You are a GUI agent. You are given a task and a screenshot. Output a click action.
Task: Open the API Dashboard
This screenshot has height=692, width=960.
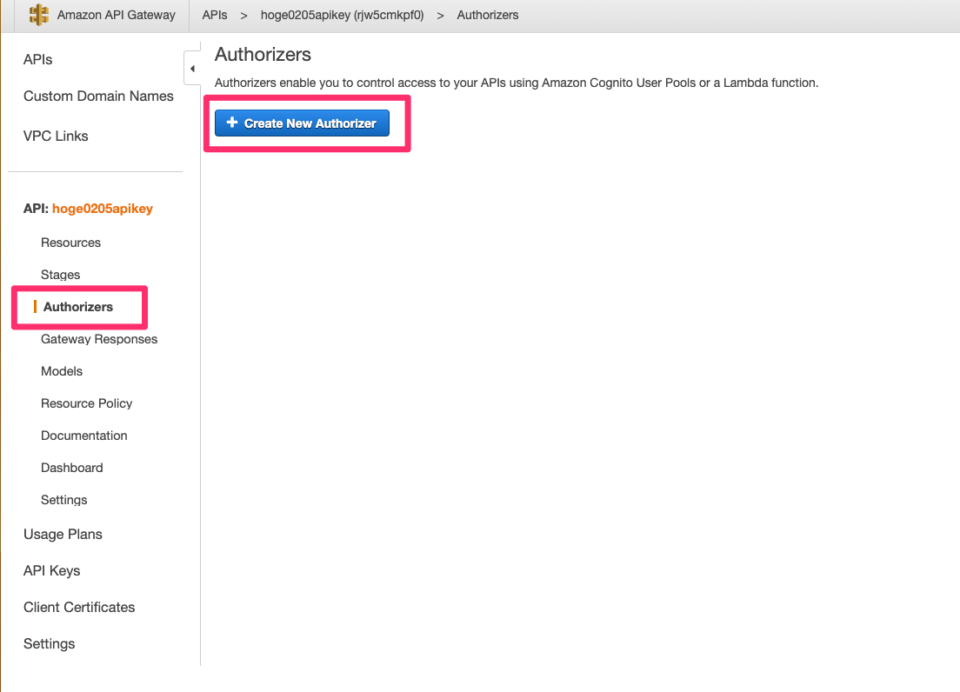(71, 467)
